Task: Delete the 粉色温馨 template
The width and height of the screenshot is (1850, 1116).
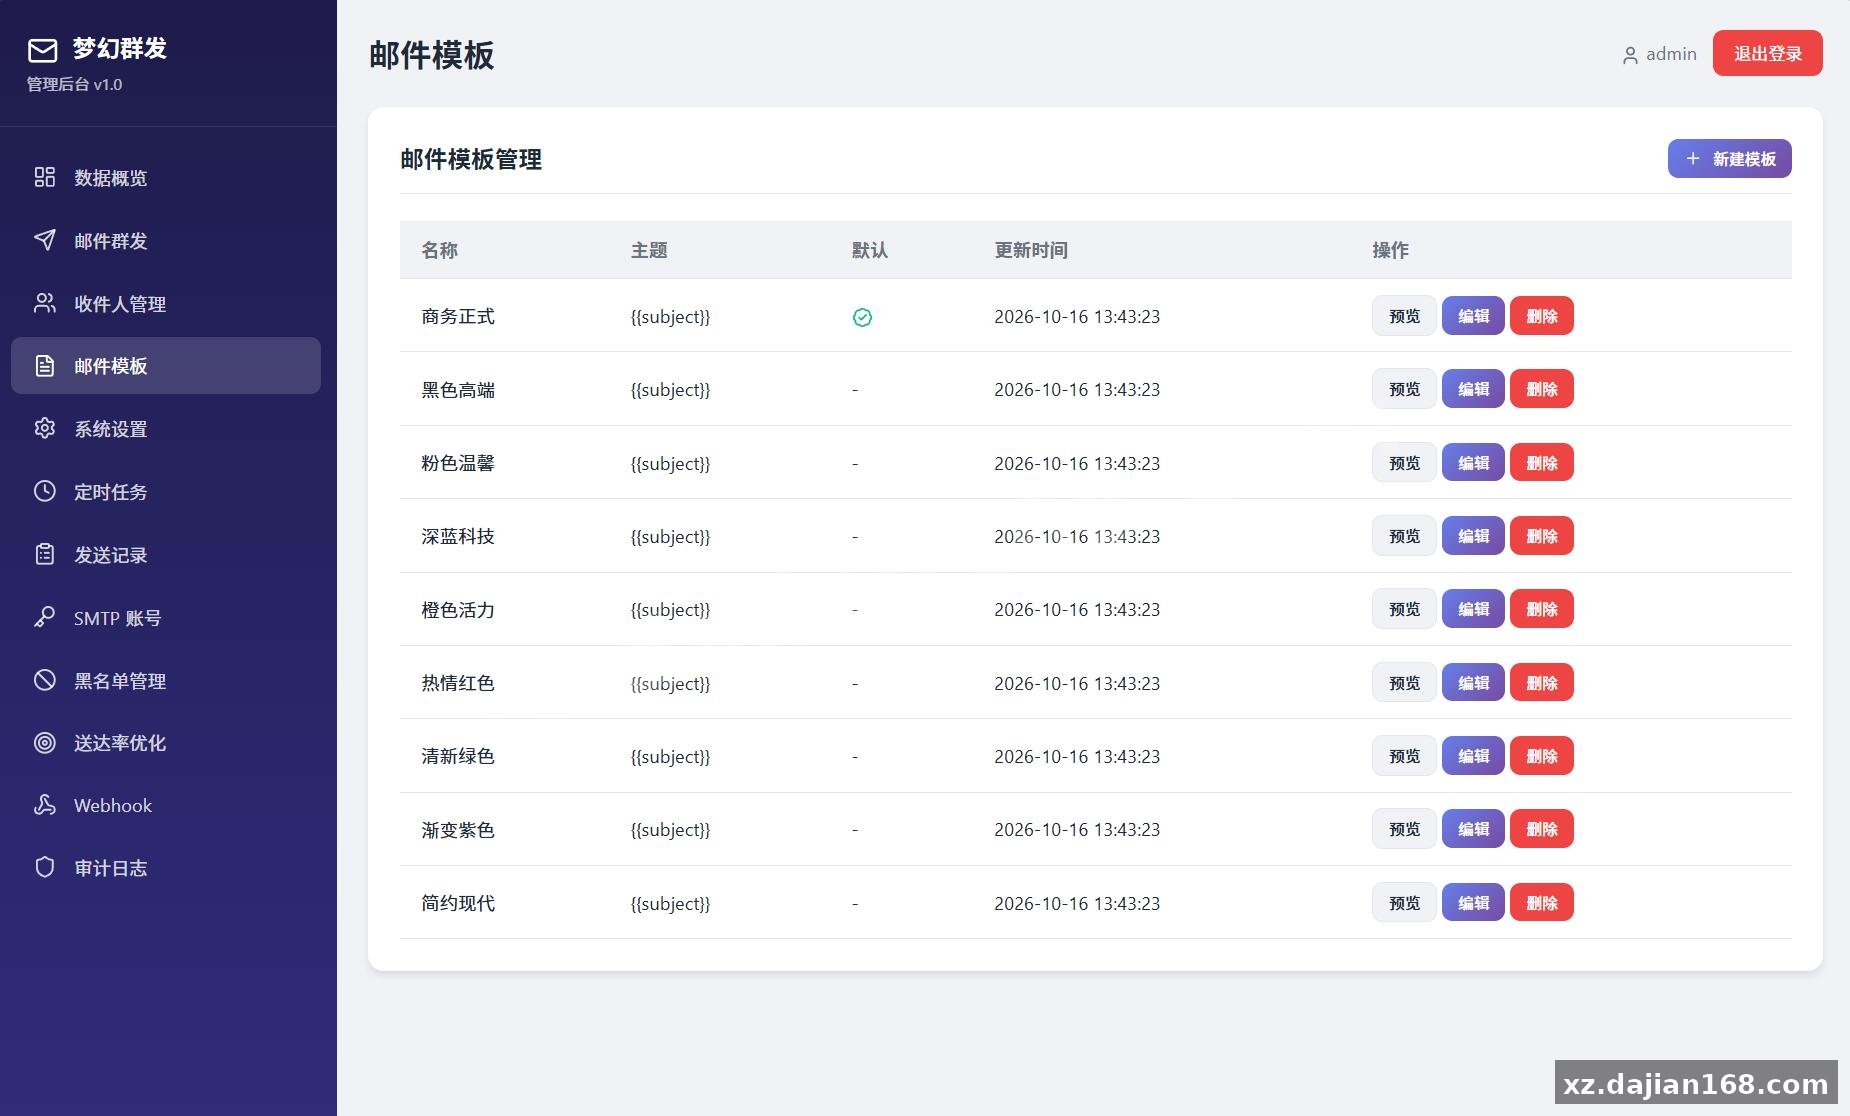Action: click(1541, 462)
